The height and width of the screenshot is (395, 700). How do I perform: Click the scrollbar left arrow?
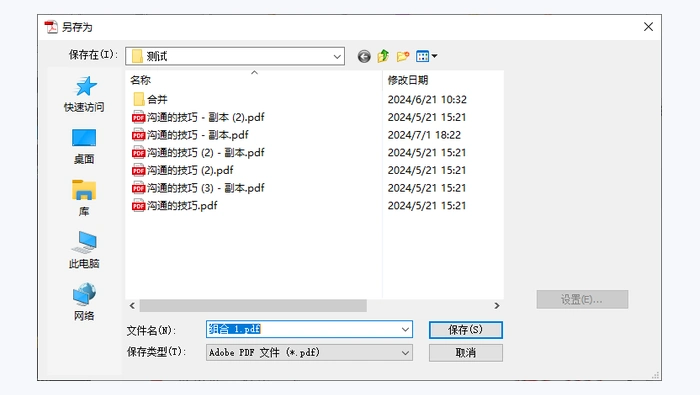pyautogui.click(x=132, y=306)
